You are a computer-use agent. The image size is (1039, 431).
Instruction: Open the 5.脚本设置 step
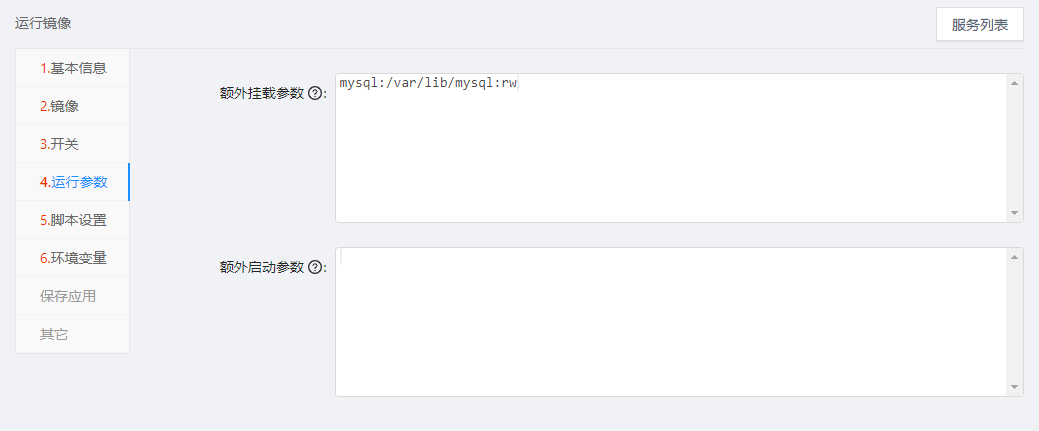click(x=73, y=220)
